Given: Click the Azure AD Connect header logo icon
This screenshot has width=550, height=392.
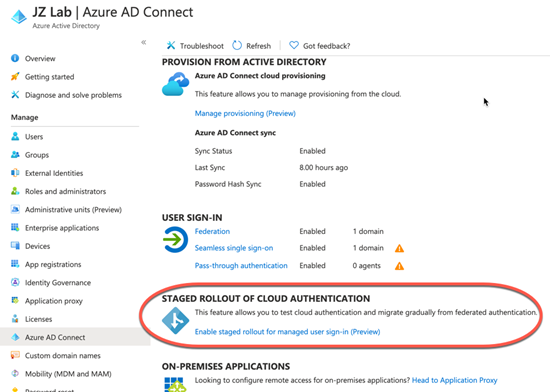Looking at the screenshot, I should pos(19,16).
